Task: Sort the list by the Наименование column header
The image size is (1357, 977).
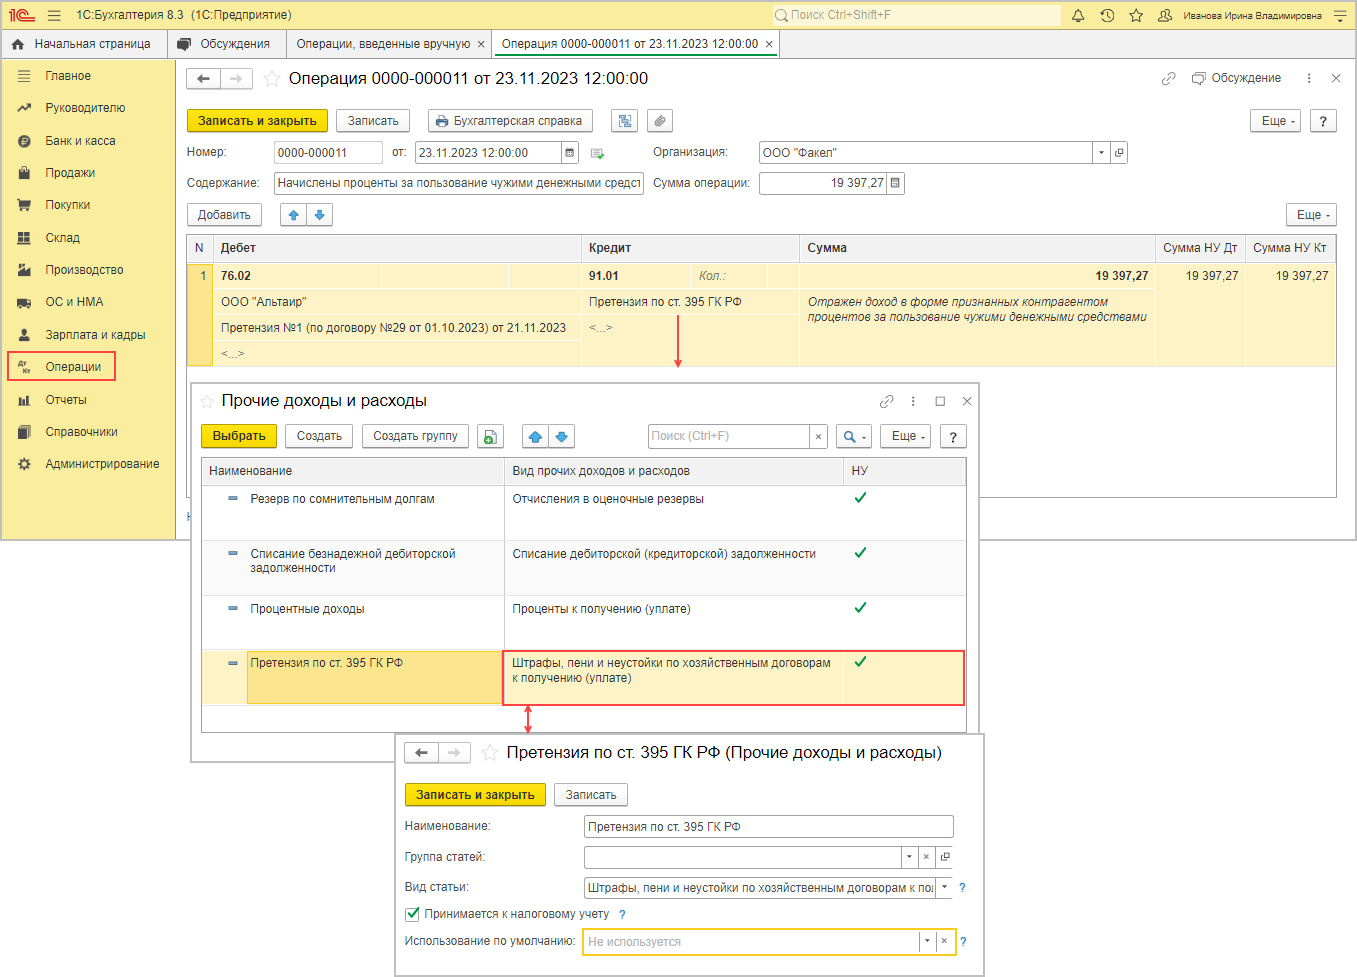Action: coord(352,471)
